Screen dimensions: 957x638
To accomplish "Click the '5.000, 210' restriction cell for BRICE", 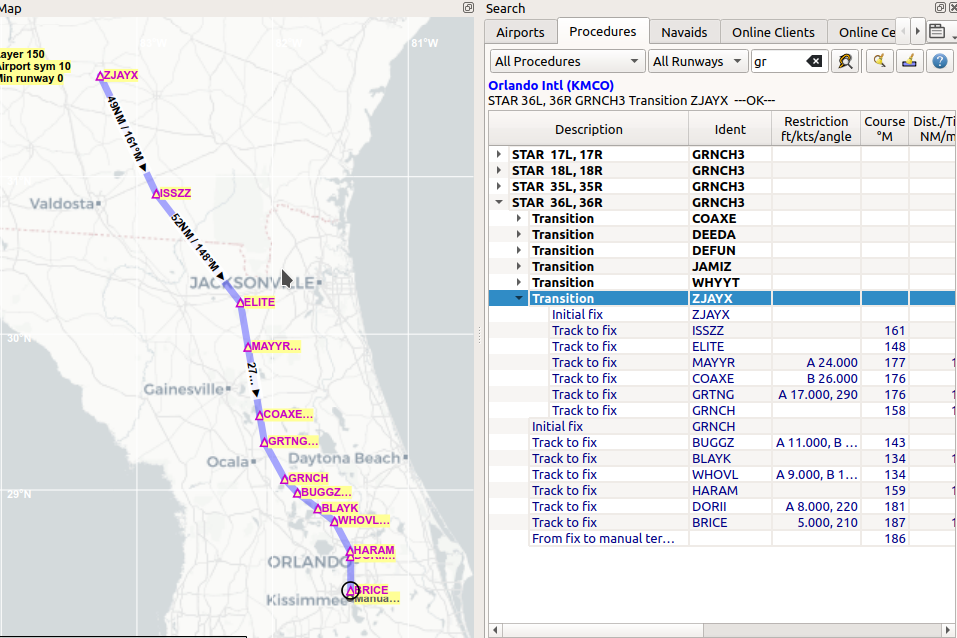I will (816, 523).
